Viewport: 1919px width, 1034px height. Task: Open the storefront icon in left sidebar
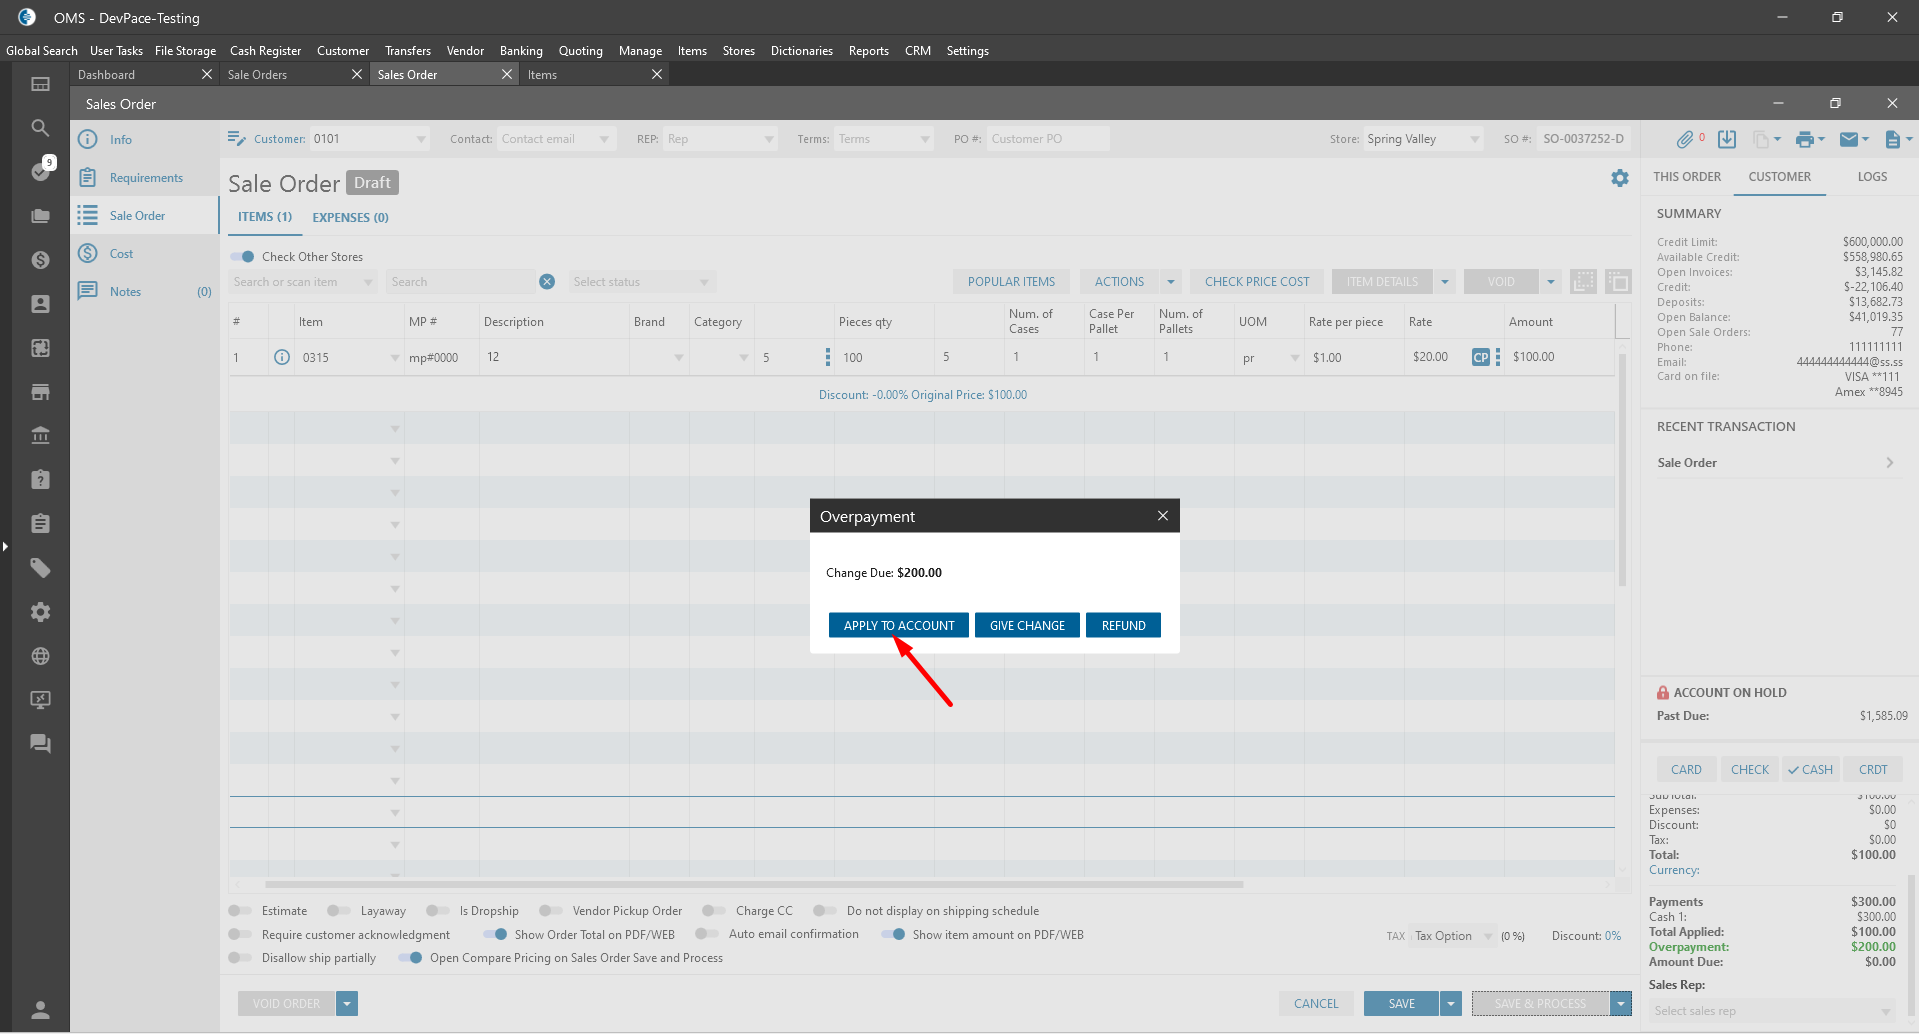tap(40, 392)
